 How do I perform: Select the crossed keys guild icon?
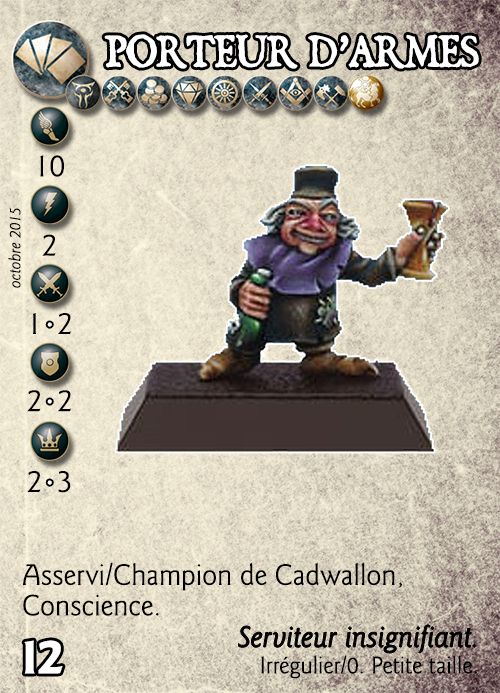118,93
